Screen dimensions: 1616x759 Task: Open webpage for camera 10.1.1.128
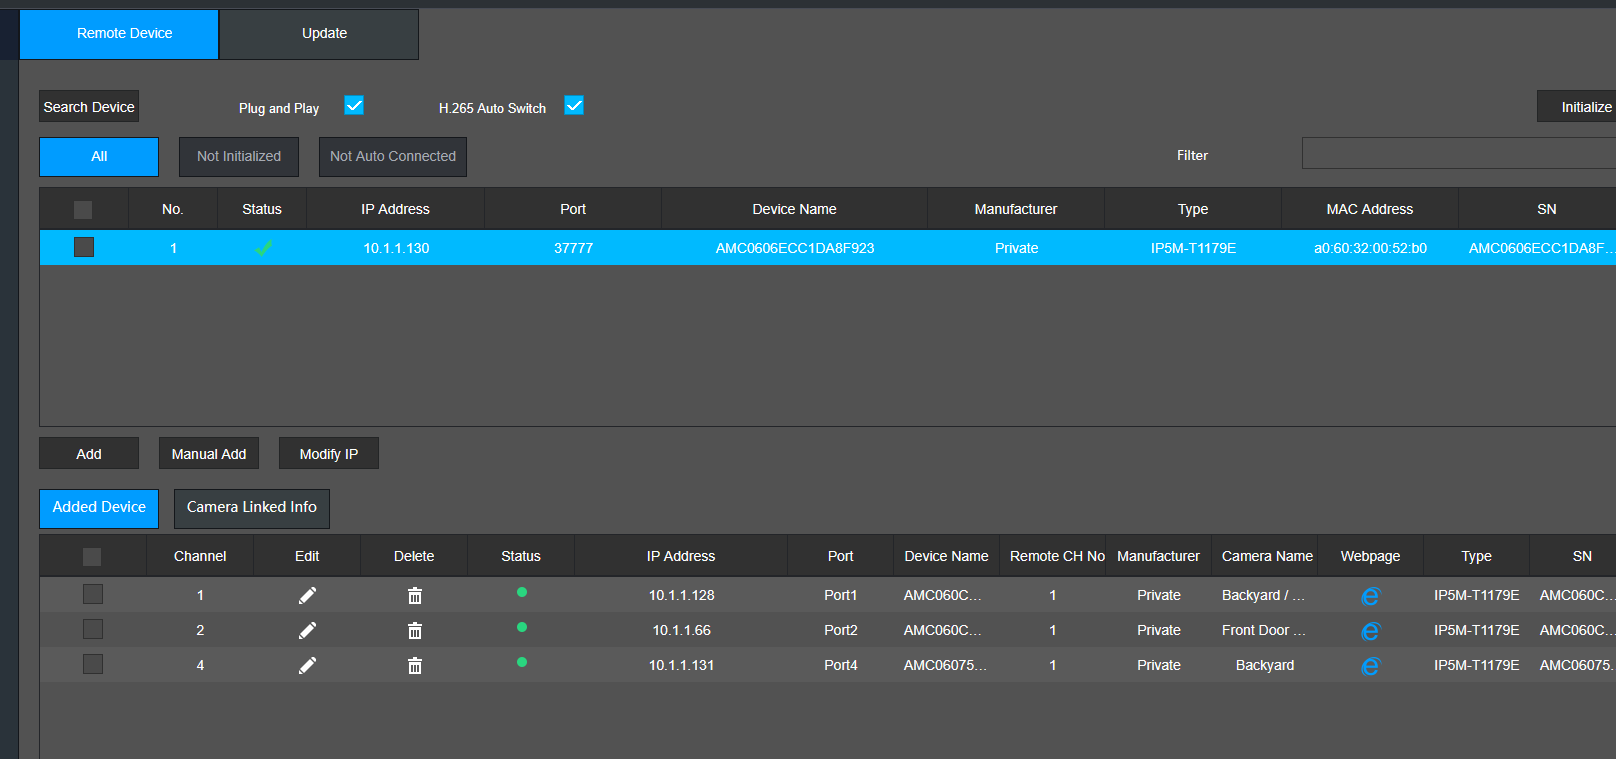pyautogui.click(x=1370, y=596)
